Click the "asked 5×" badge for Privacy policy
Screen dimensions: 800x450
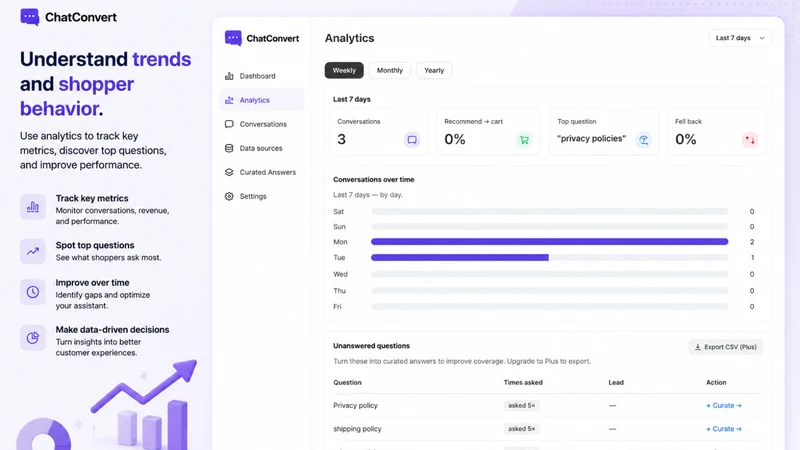pos(521,406)
